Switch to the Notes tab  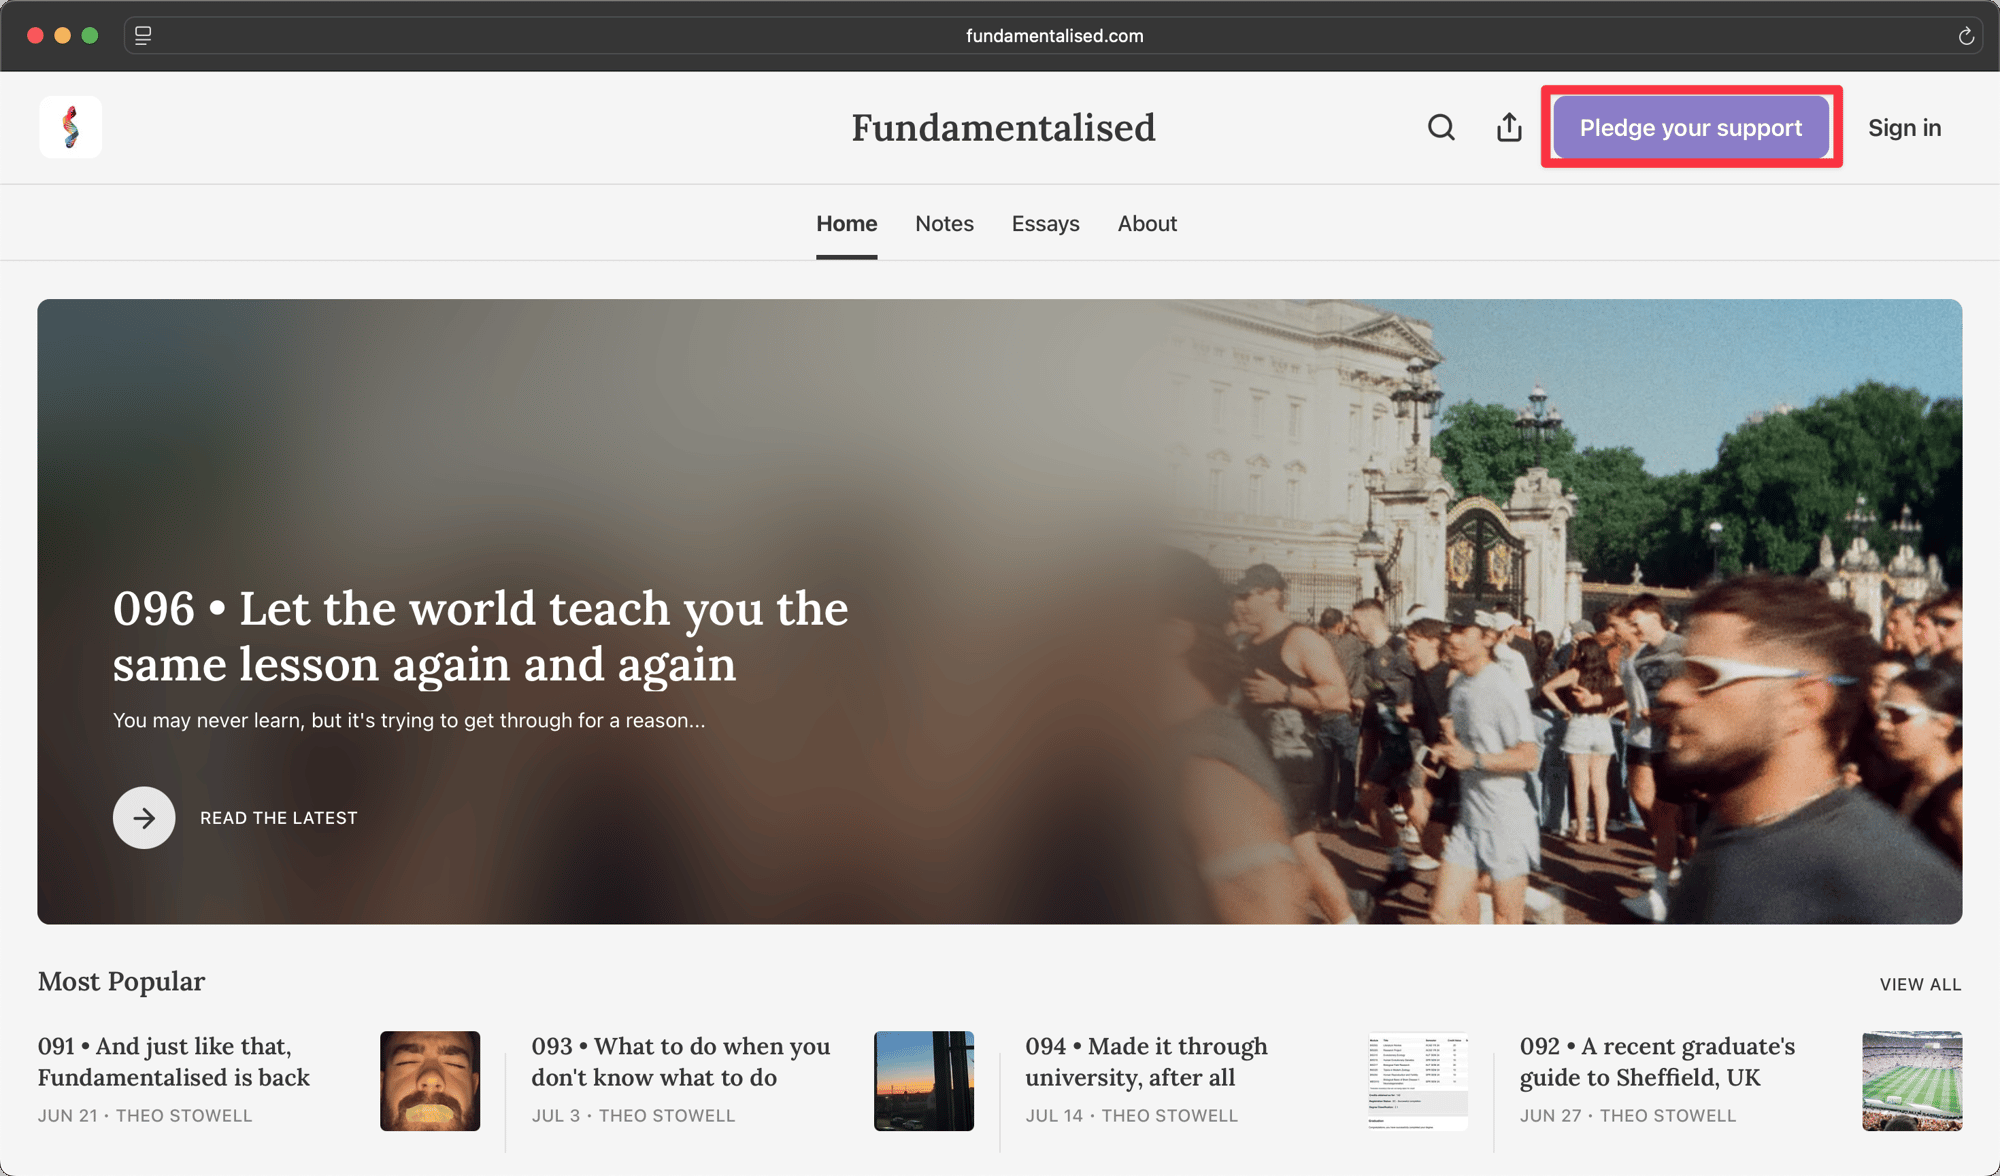point(944,223)
